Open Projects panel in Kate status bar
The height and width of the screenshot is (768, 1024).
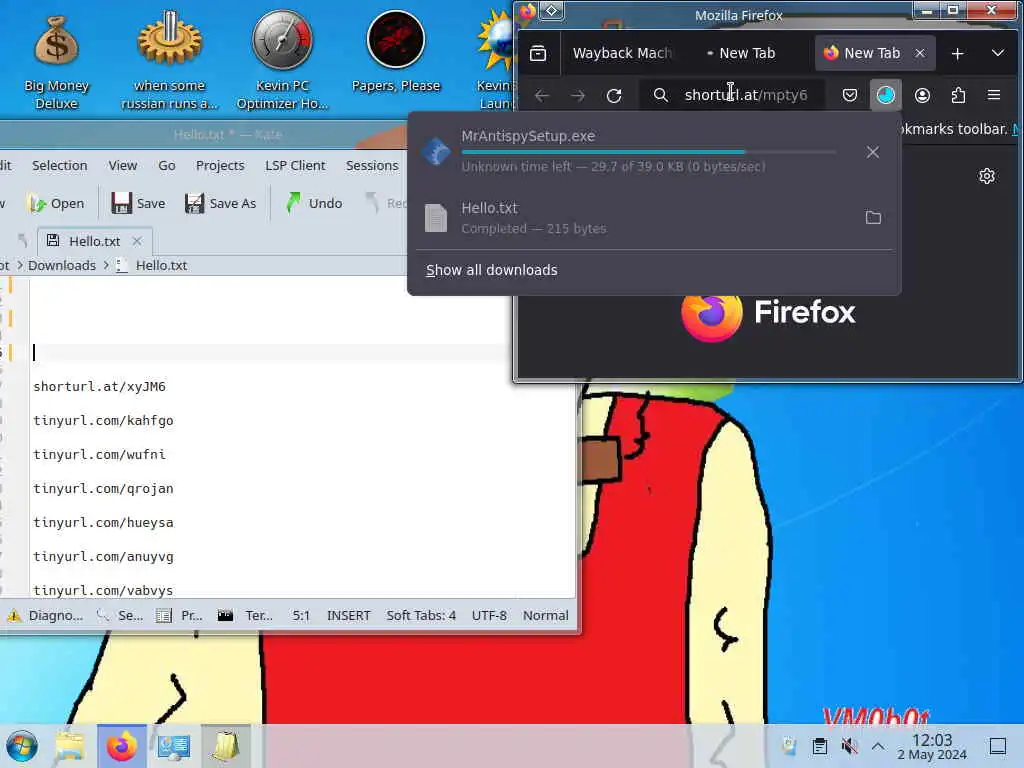[180, 615]
